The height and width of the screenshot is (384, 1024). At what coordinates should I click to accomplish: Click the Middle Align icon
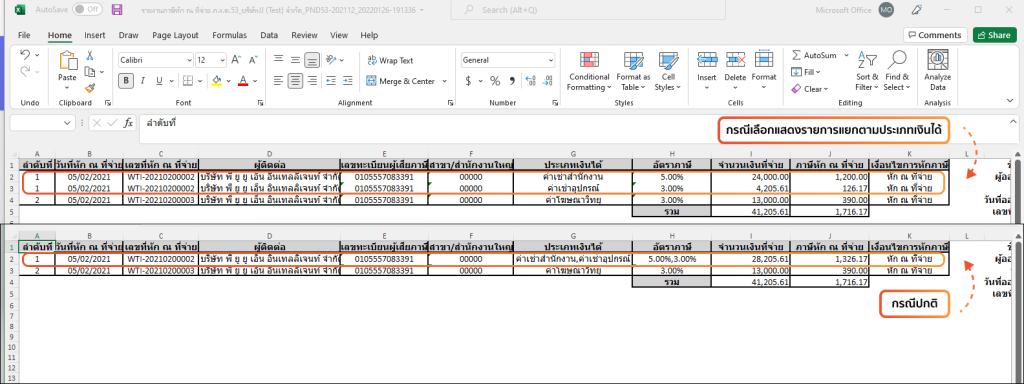pyautogui.click(x=295, y=59)
